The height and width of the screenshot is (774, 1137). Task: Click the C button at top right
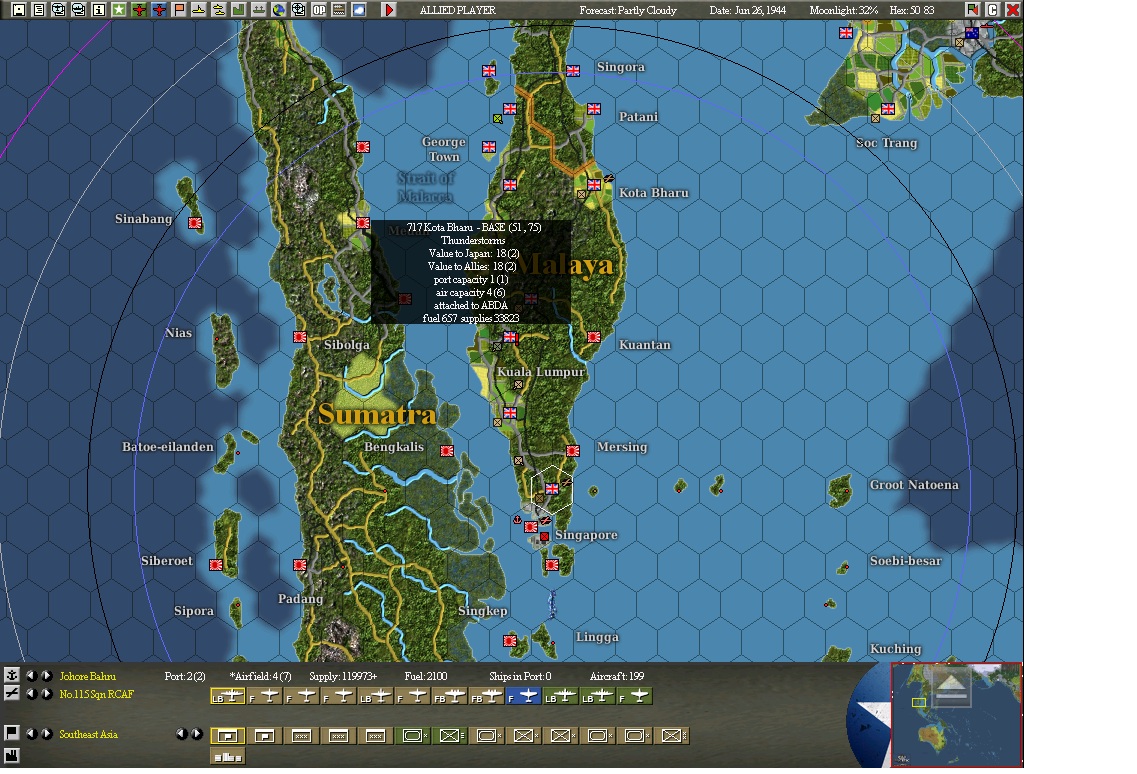pos(993,9)
